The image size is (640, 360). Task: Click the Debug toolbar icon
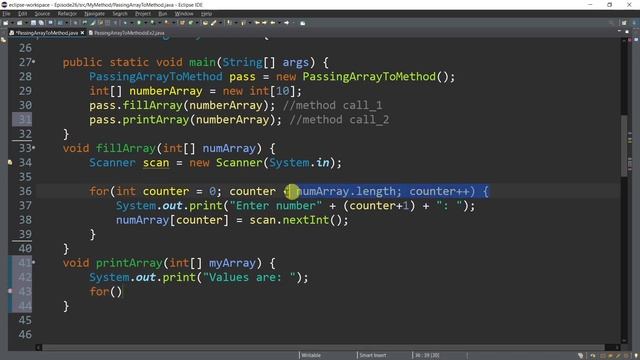pos(124,23)
